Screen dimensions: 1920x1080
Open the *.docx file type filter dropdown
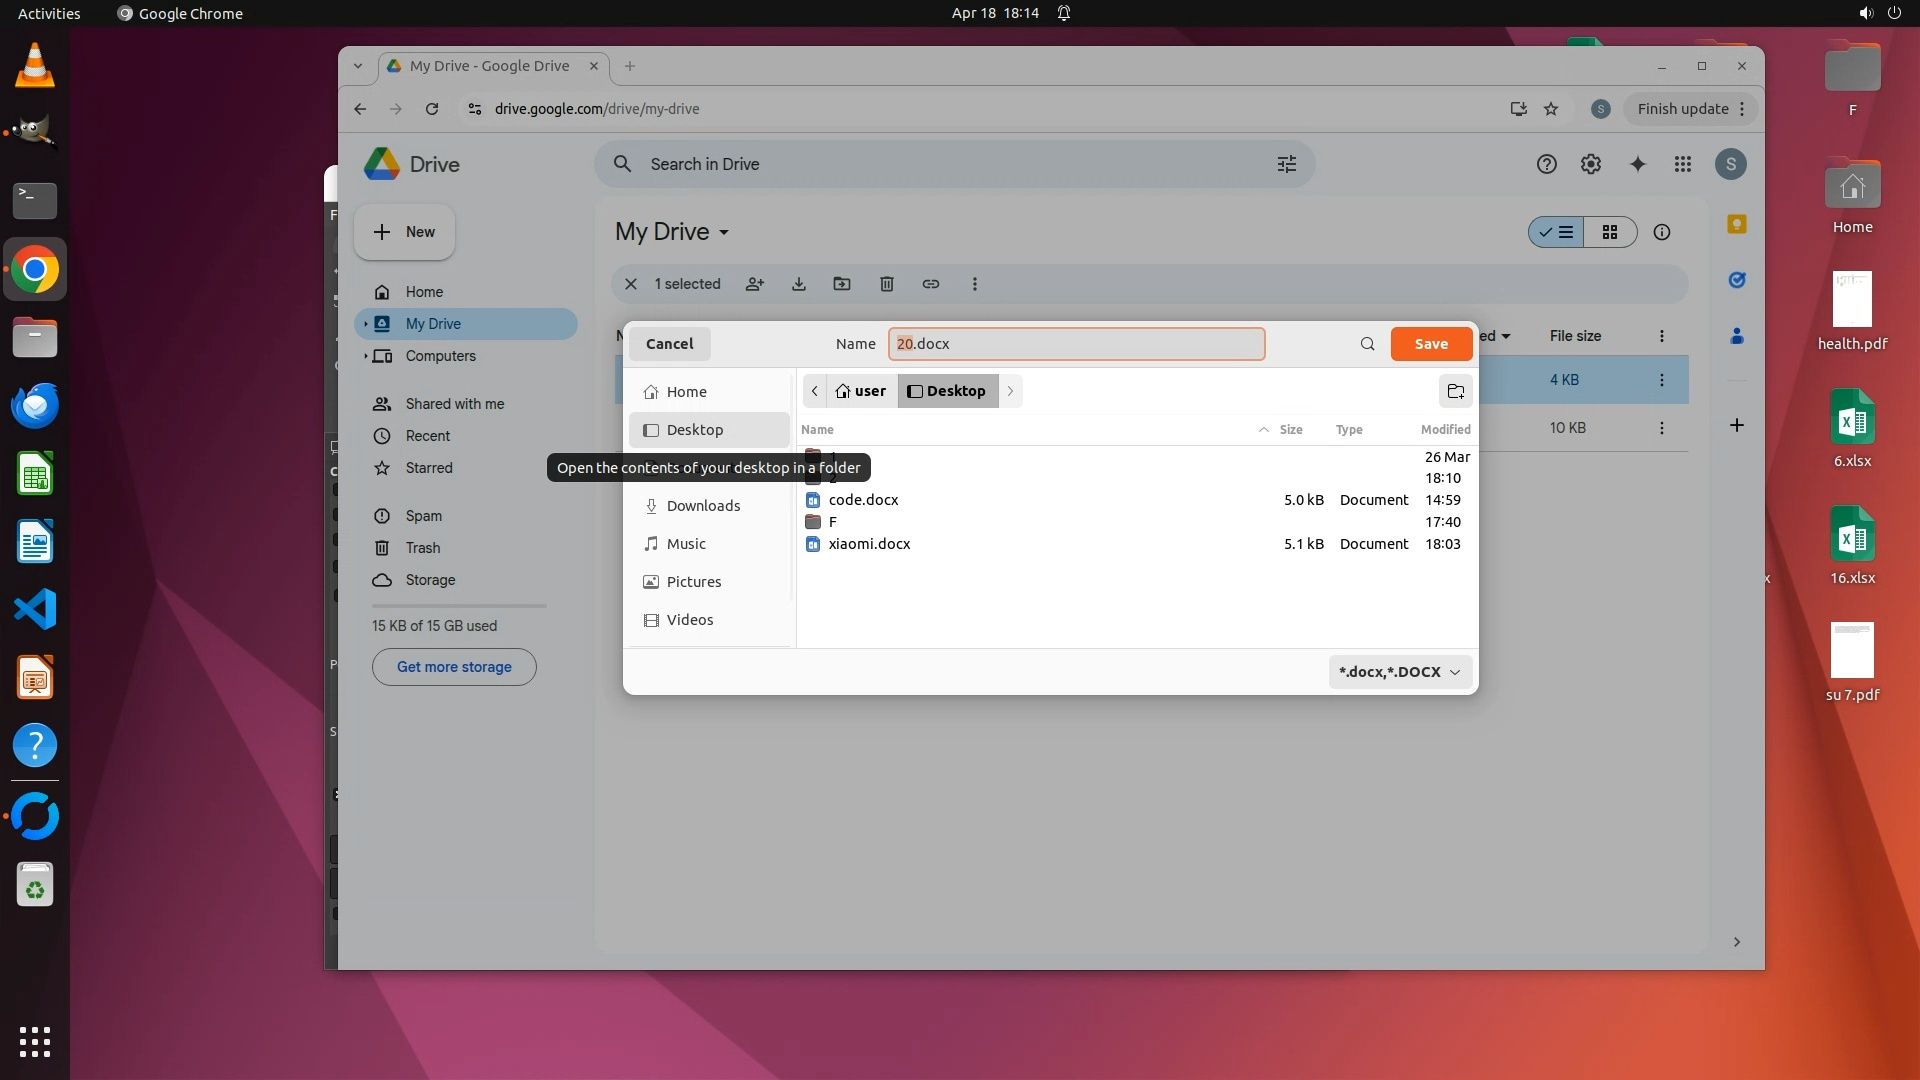1399,672
